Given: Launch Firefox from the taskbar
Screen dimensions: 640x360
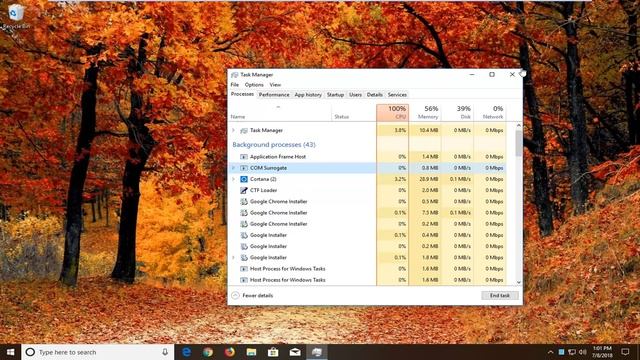Looking at the screenshot, I should click(x=229, y=352).
